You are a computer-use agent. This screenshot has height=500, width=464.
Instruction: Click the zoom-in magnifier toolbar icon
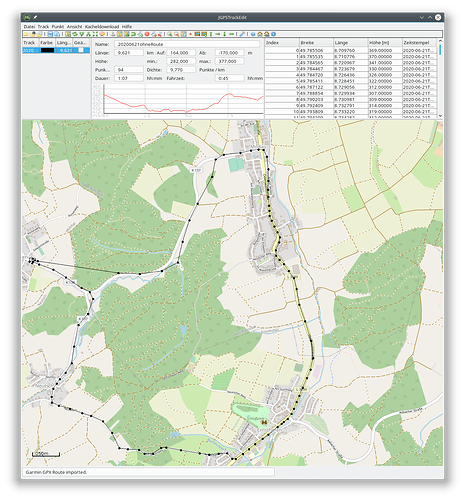coord(169,34)
